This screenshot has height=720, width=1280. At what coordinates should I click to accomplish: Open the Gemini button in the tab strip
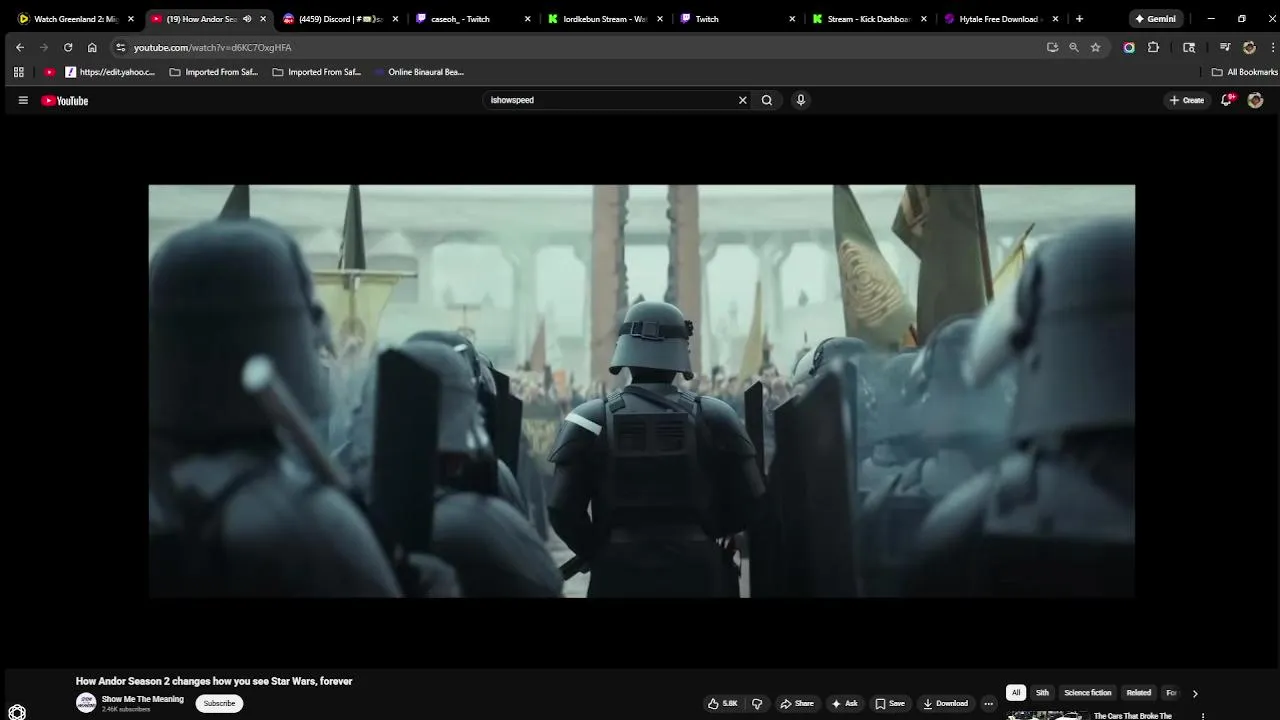tap(1155, 19)
